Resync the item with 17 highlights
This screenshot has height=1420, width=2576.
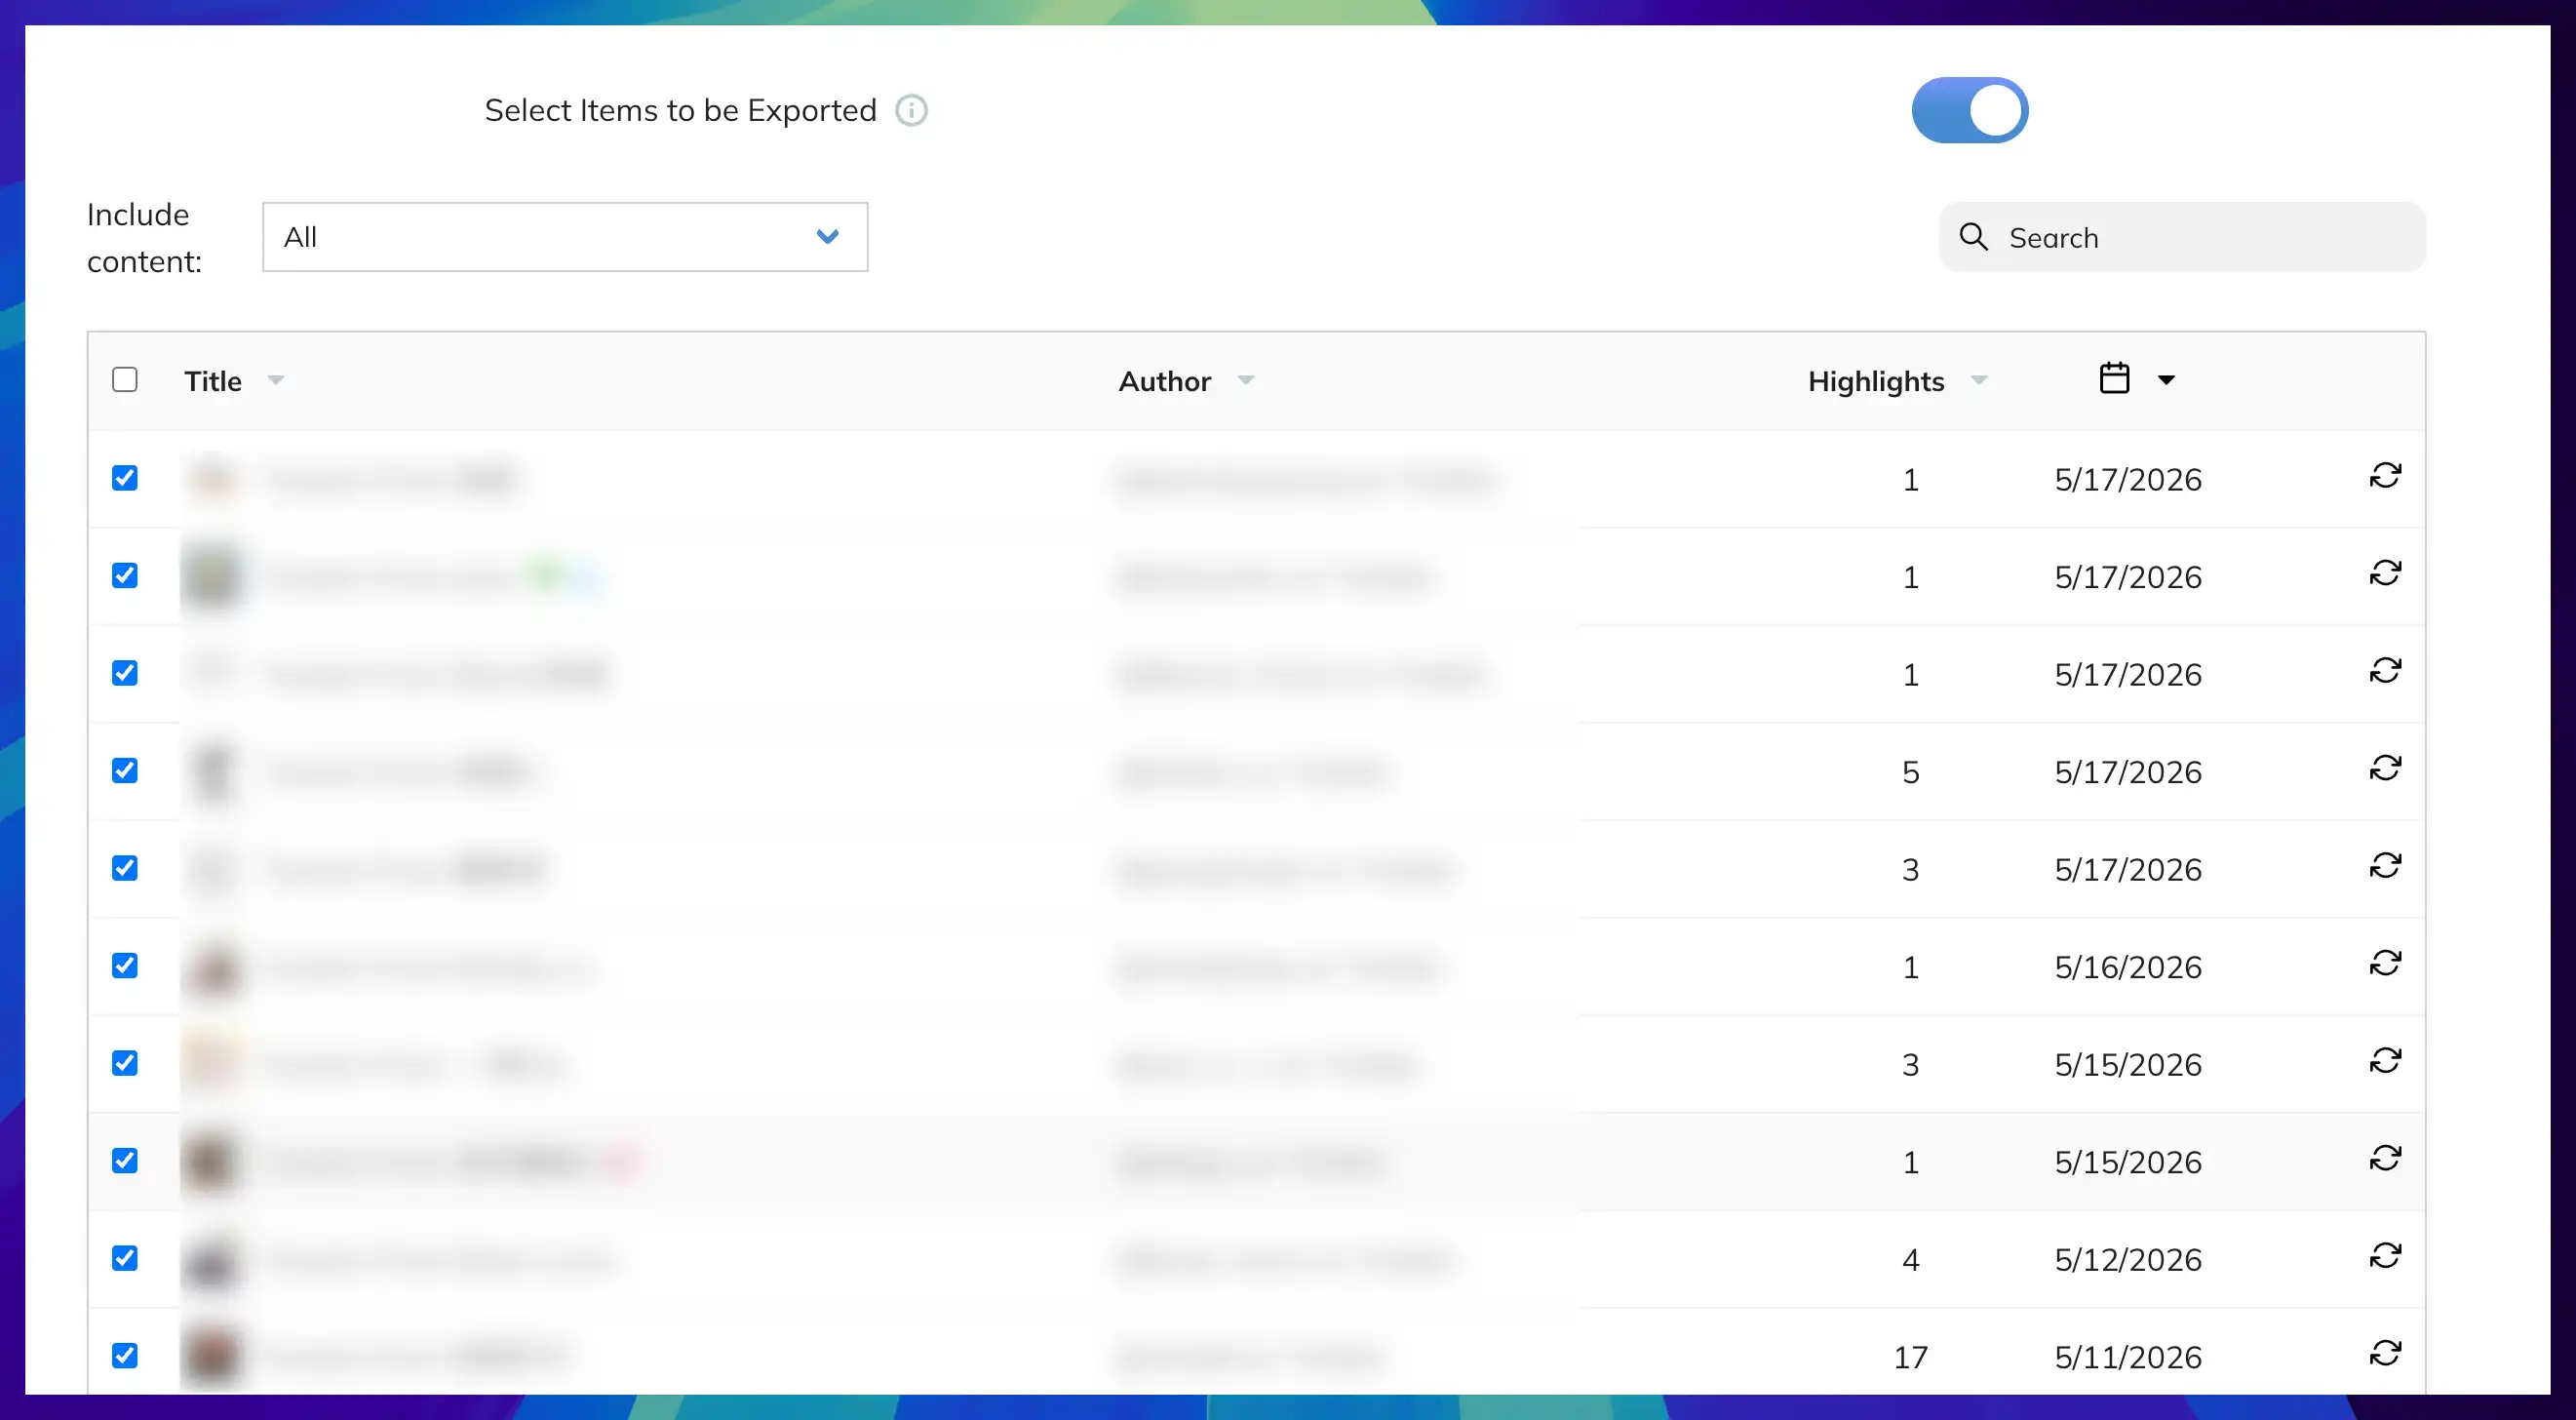[x=2385, y=1353]
